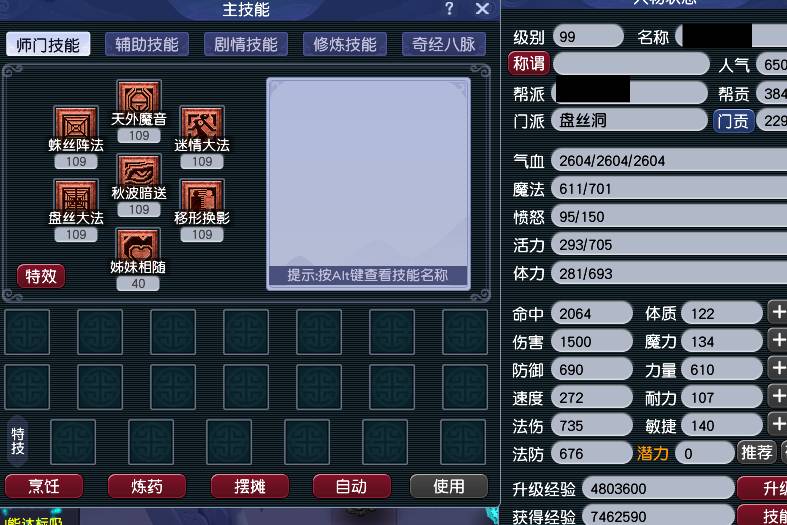
Task: Click the 炼药 button
Action: point(147,486)
